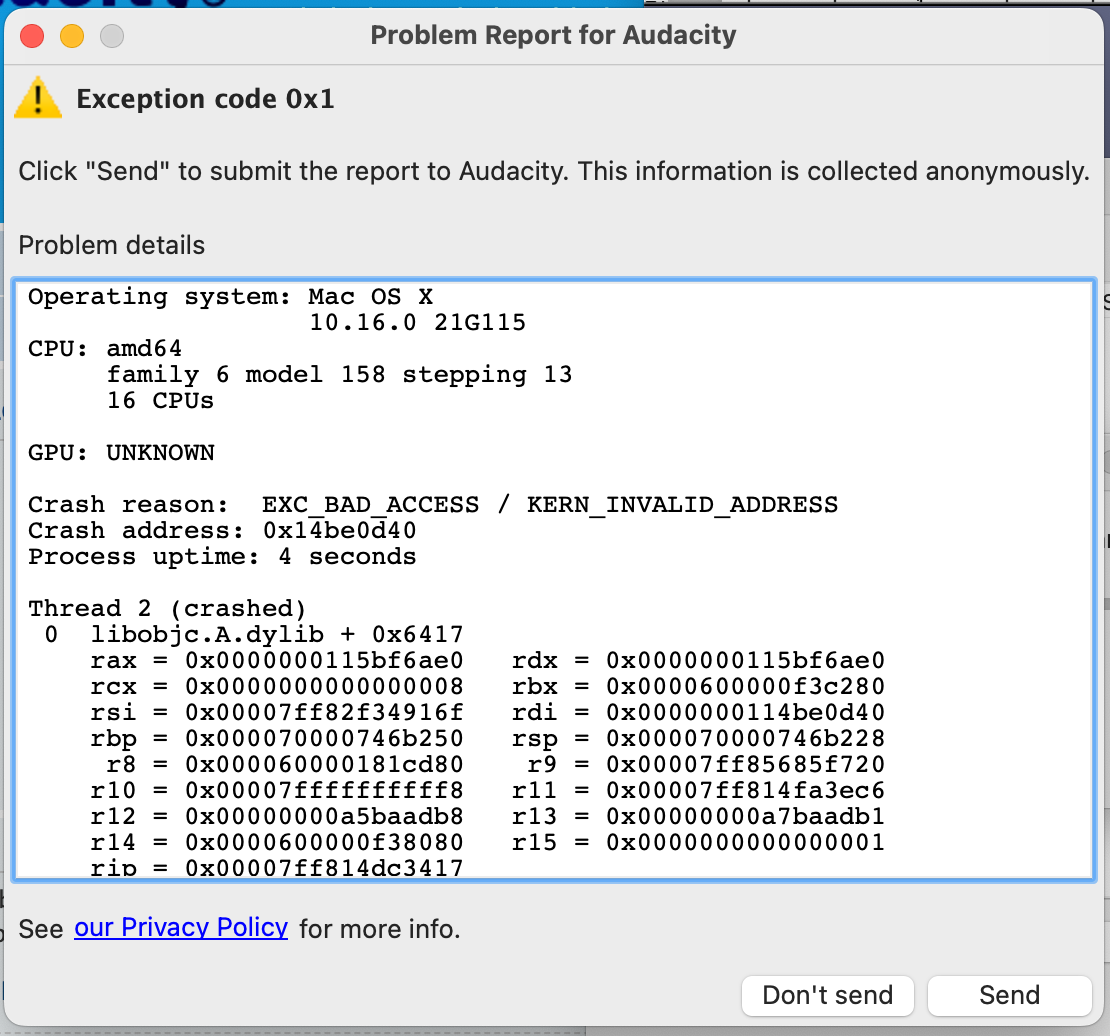This screenshot has height=1036, width=1110.
Task: Click 'Crash address: 0x14be0d40' line
Action: [222, 530]
